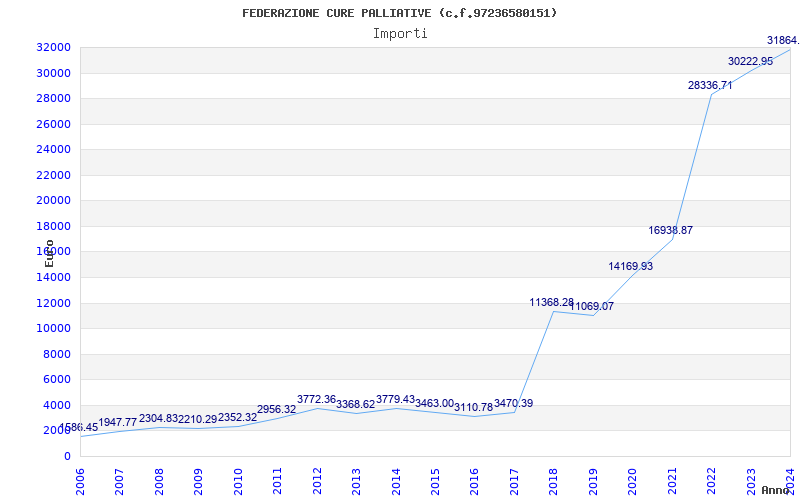Viewport: 800px width, 500px height.
Task: Click the 2015 year label
Action: (436, 482)
